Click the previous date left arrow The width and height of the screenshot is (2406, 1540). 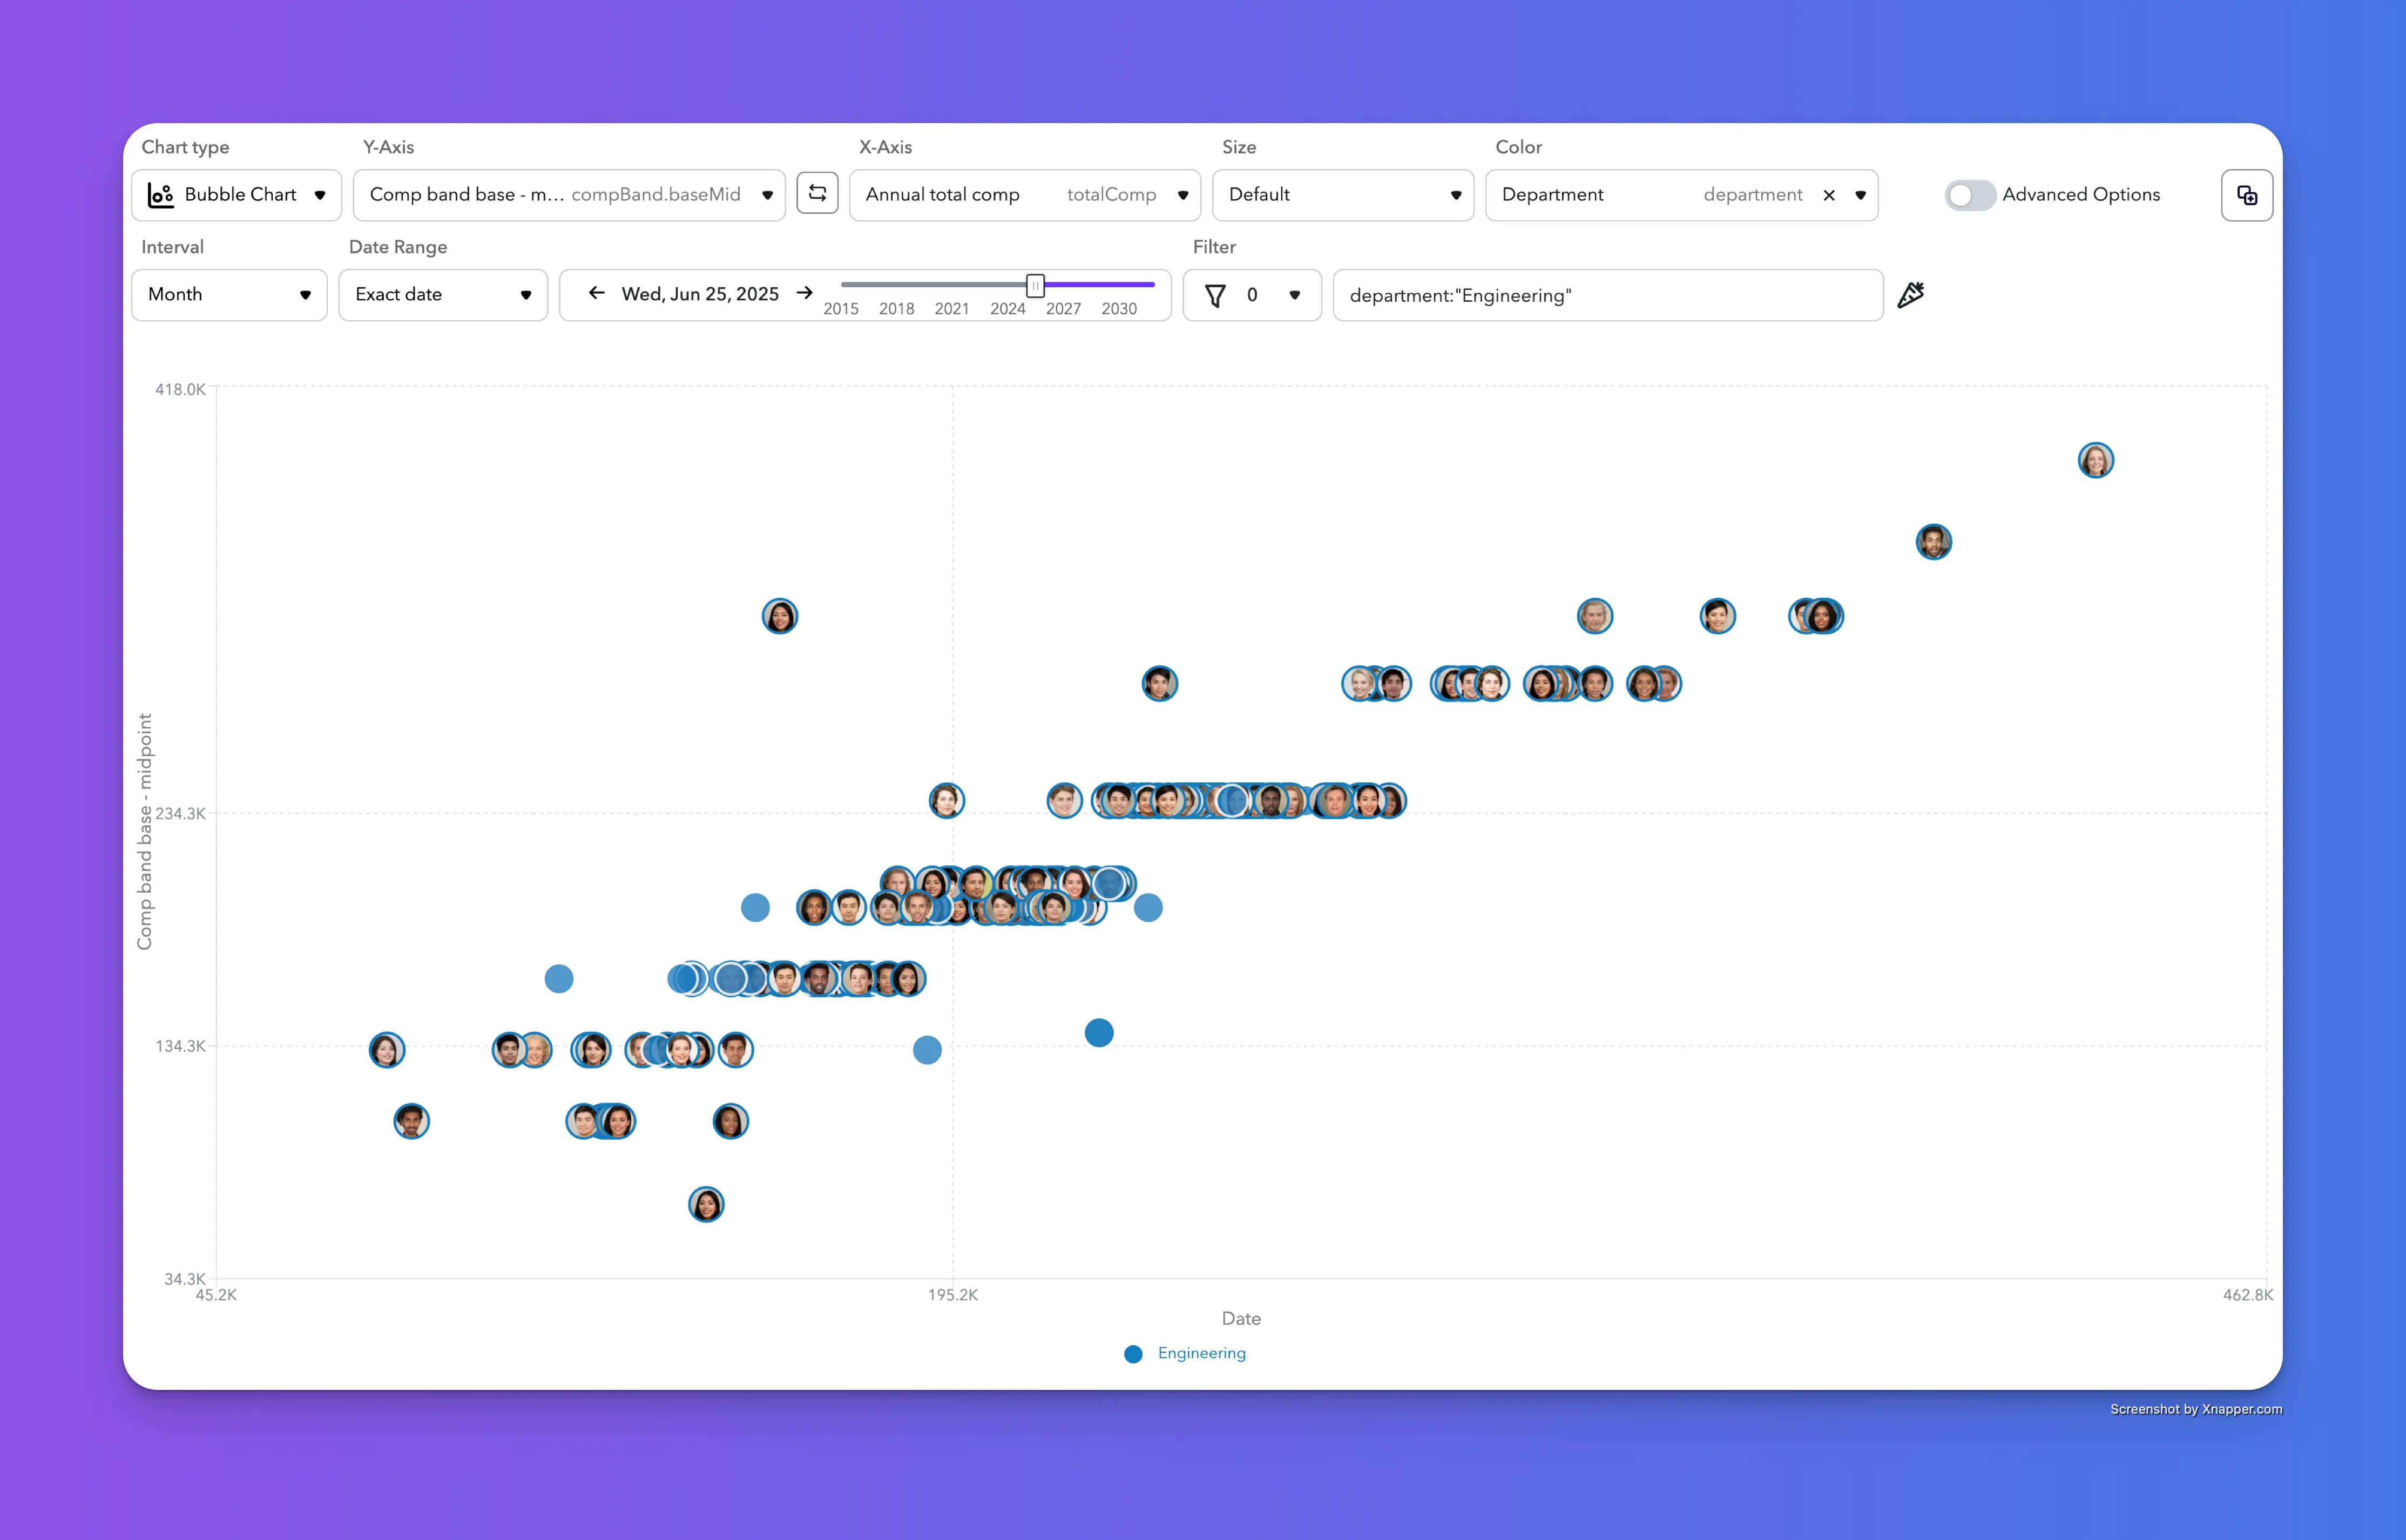[x=597, y=293]
